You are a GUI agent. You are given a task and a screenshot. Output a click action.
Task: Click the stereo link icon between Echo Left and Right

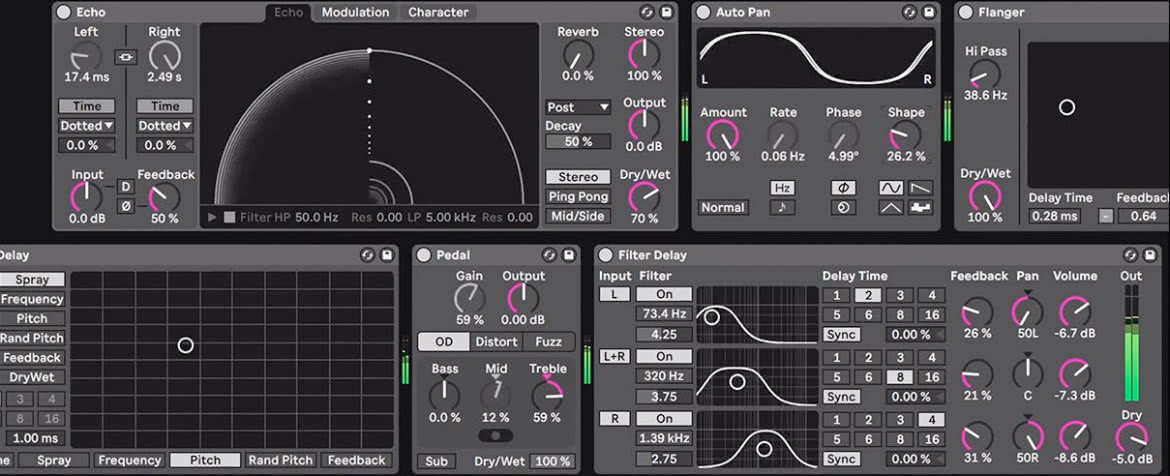click(x=125, y=57)
